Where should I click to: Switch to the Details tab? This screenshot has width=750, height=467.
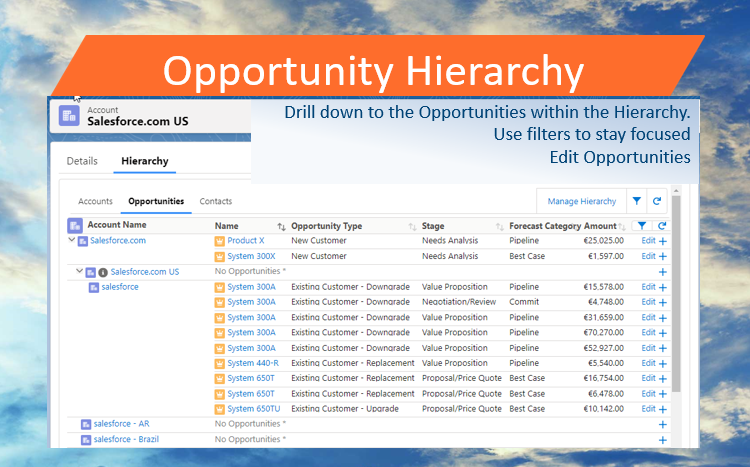pos(82,161)
